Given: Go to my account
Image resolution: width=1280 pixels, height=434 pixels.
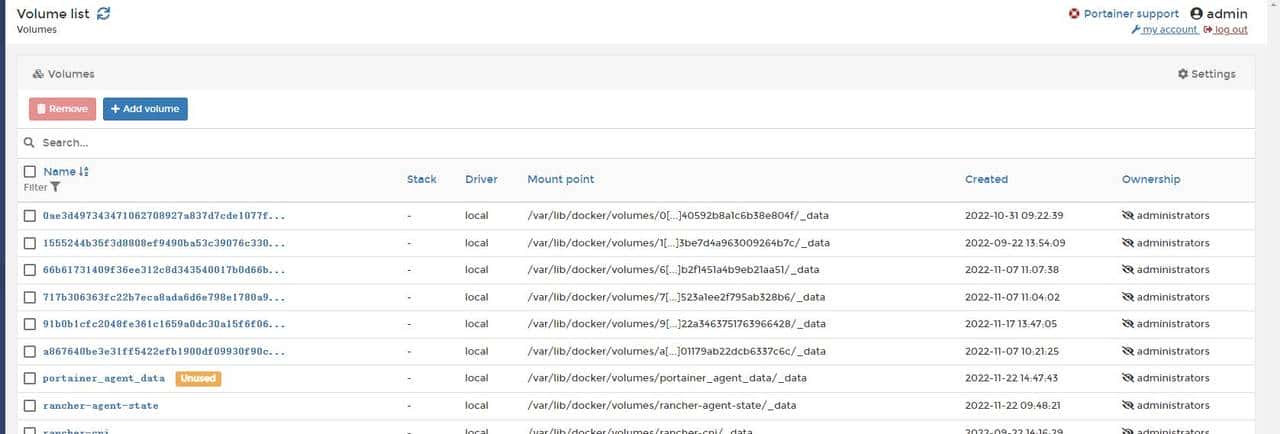Looking at the screenshot, I should click(x=1169, y=30).
